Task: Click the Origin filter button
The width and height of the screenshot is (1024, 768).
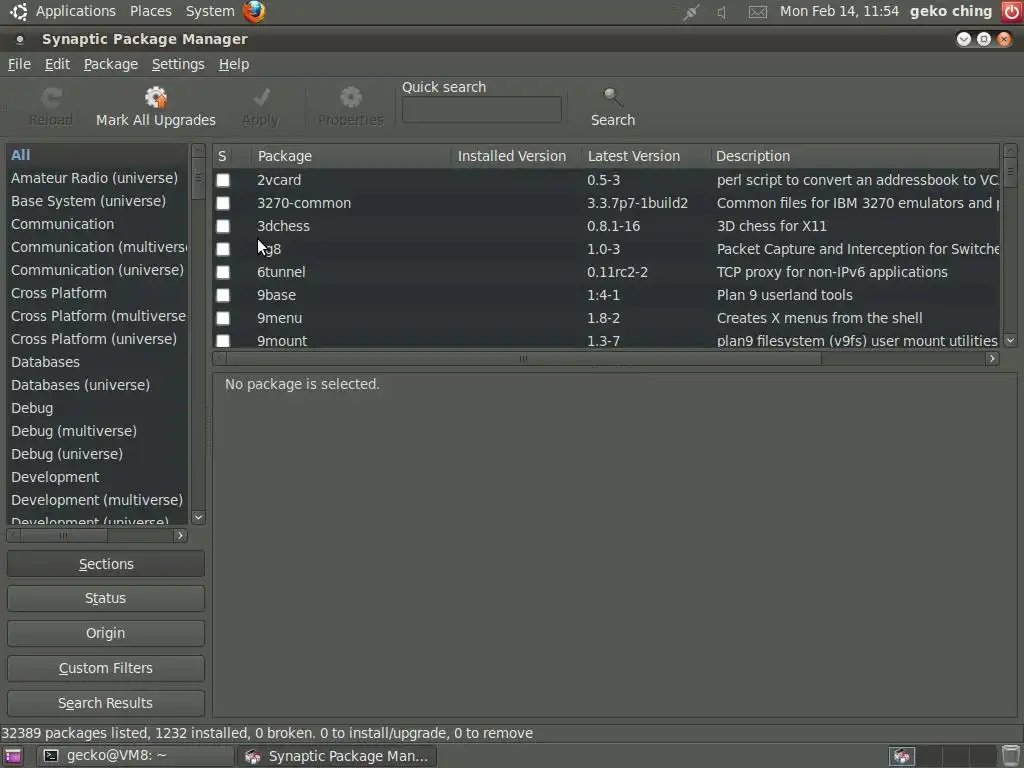Action: click(x=106, y=633)
